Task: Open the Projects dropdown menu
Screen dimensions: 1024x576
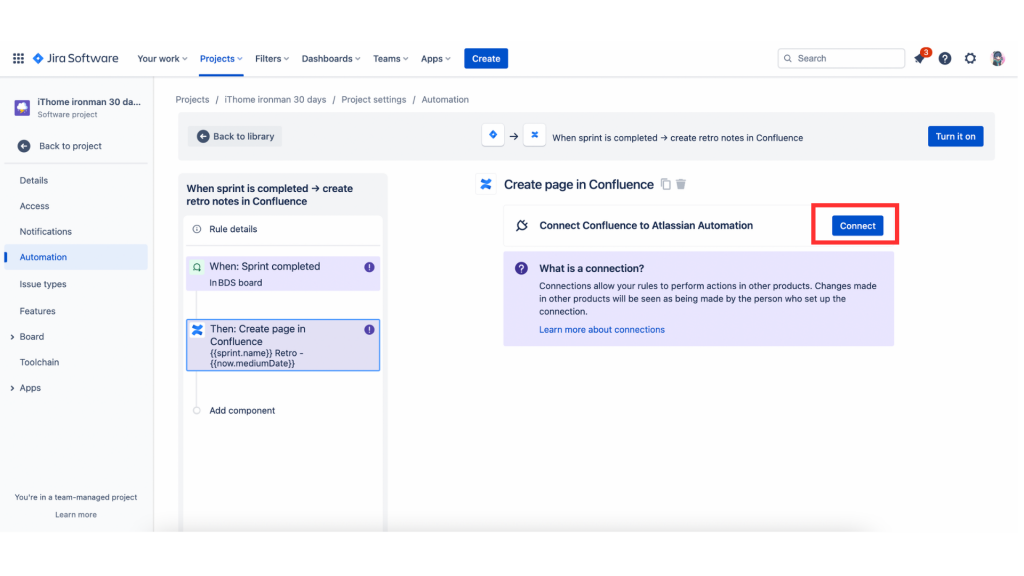Action: [x=221, y=59]
